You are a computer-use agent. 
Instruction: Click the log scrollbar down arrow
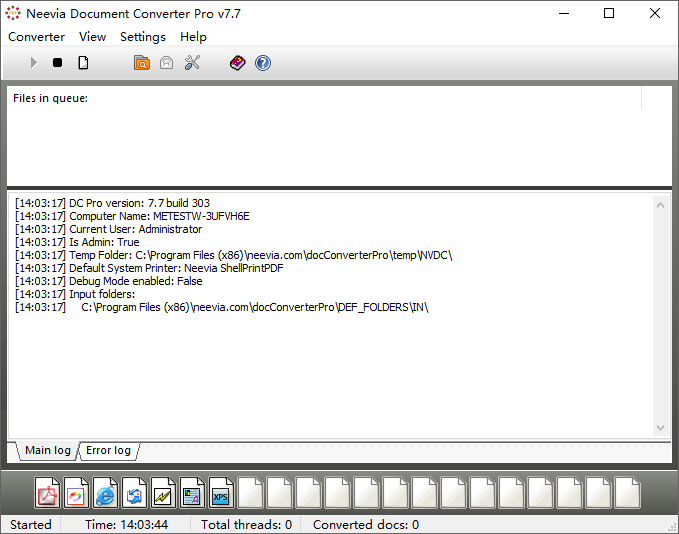point(660,428)
